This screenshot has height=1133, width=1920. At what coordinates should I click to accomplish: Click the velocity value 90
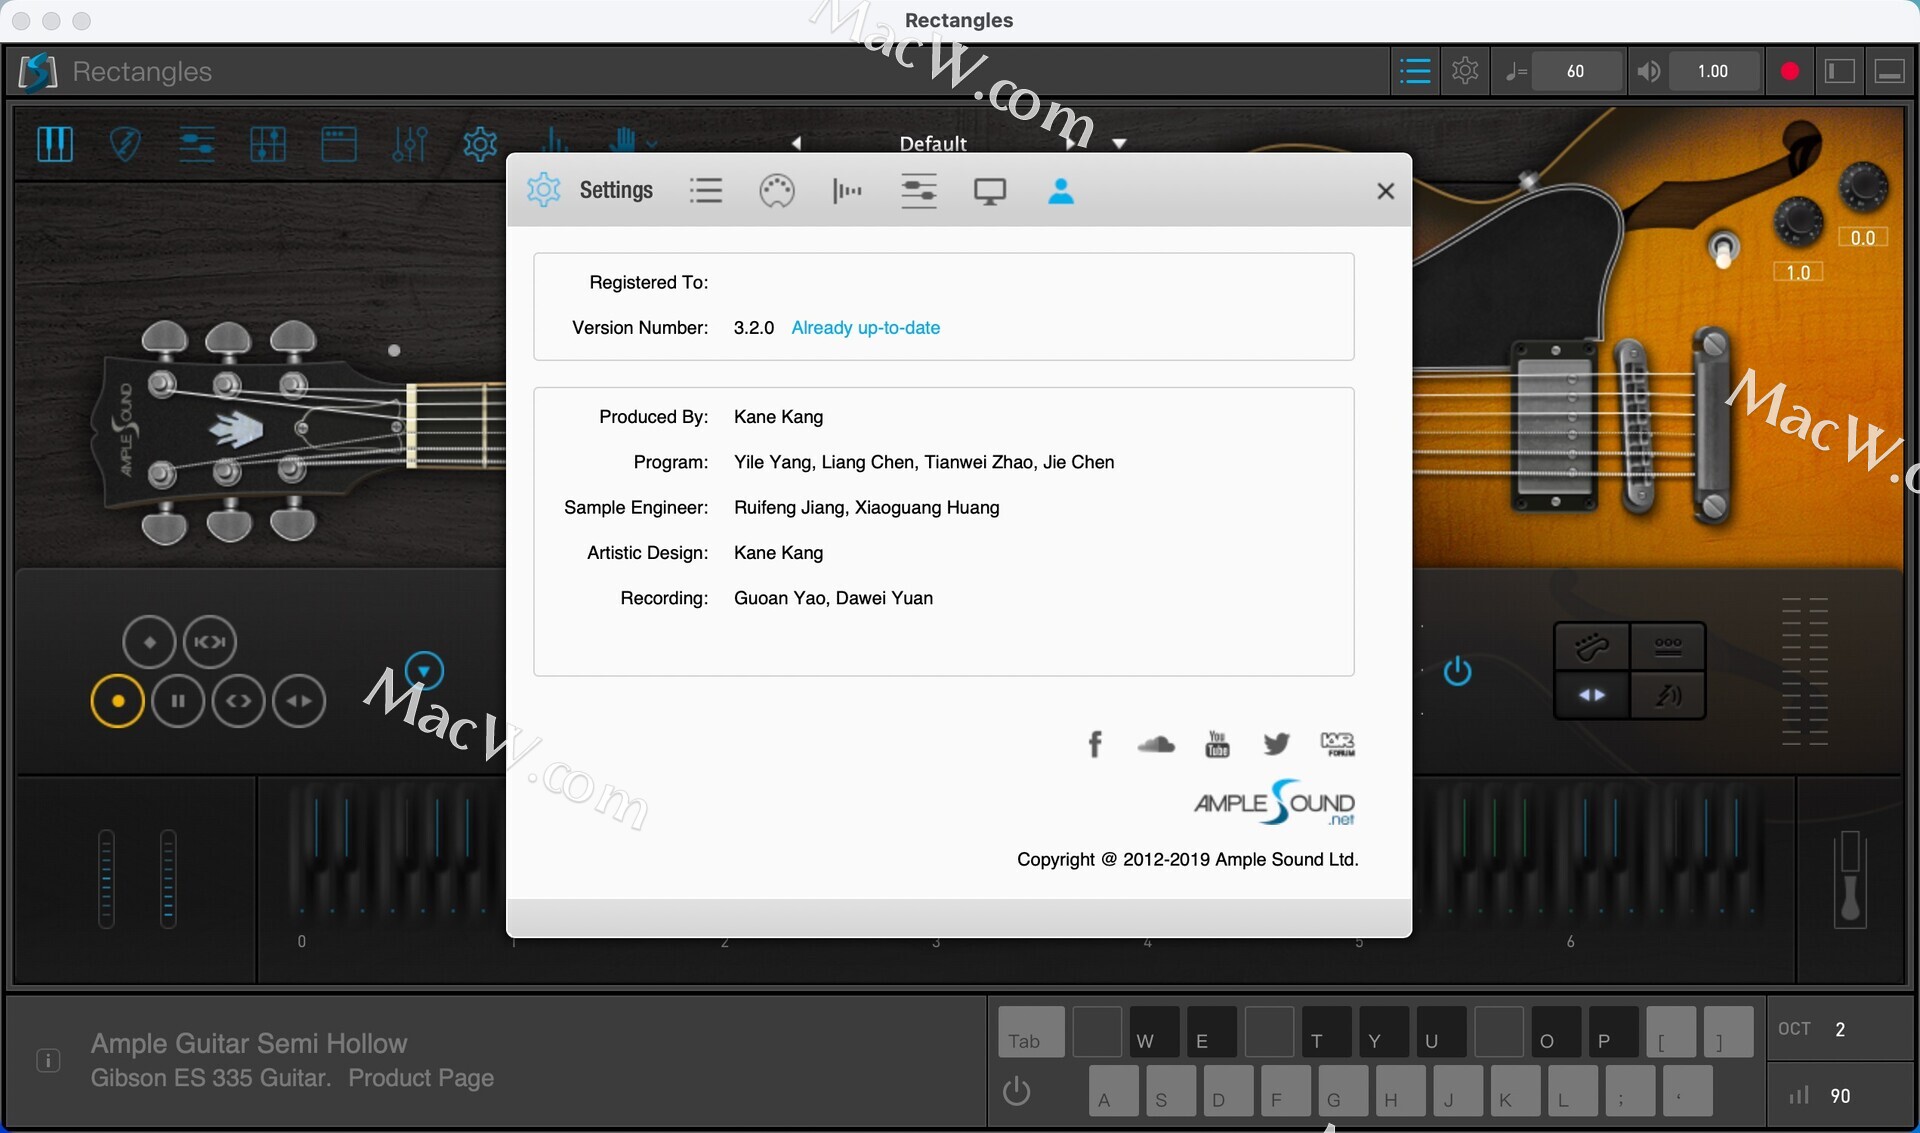coord(1840,1096)
